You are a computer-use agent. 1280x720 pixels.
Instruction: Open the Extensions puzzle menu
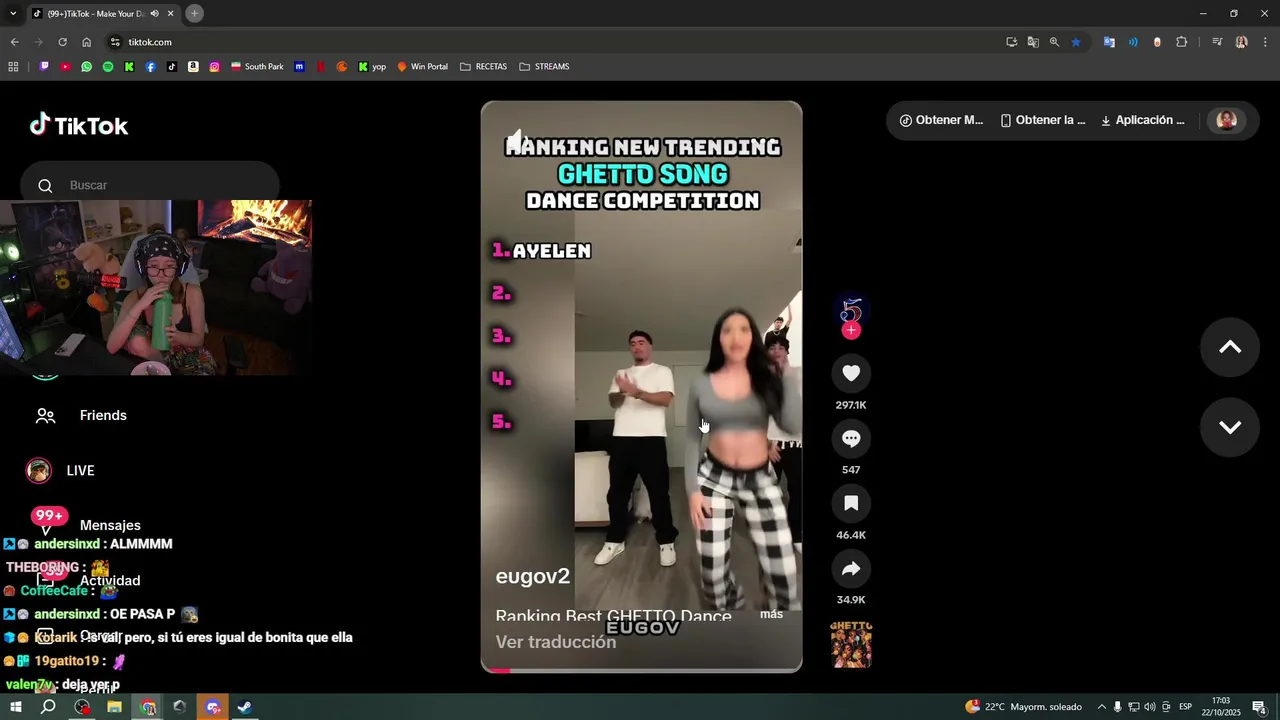click(1182, 42)
